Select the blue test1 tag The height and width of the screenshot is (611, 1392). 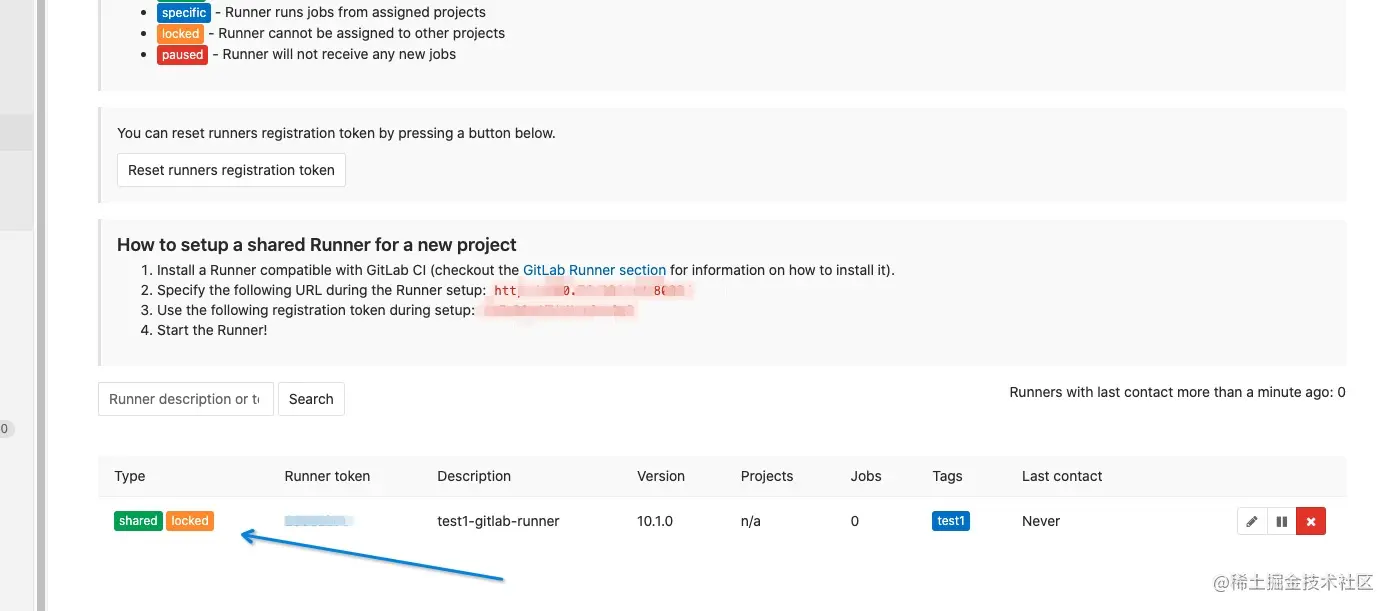tap(950, 521)
